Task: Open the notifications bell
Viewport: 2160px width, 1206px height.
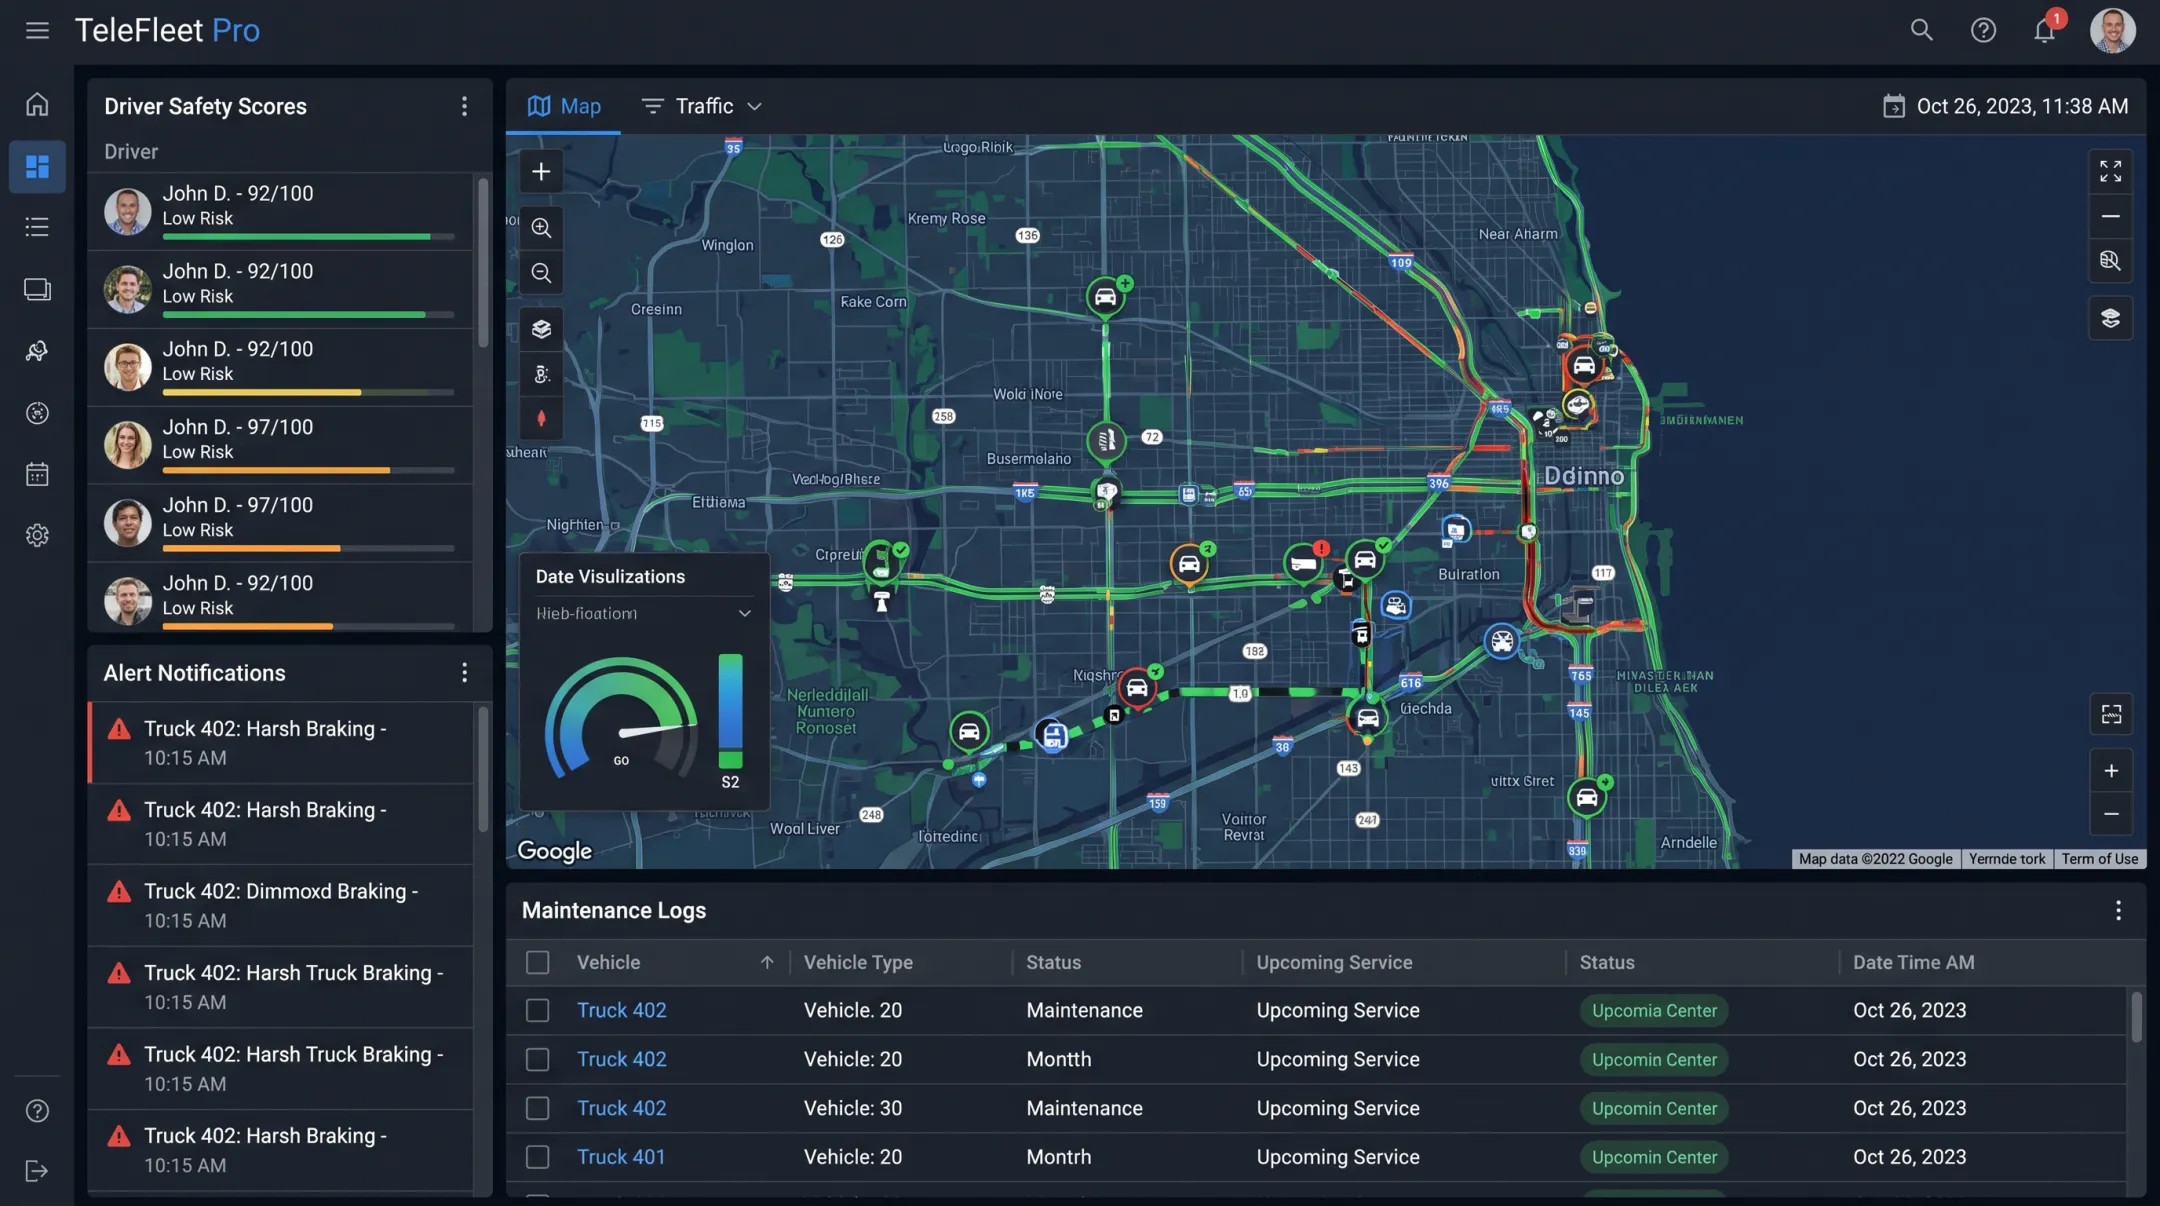Action: 2044,30
